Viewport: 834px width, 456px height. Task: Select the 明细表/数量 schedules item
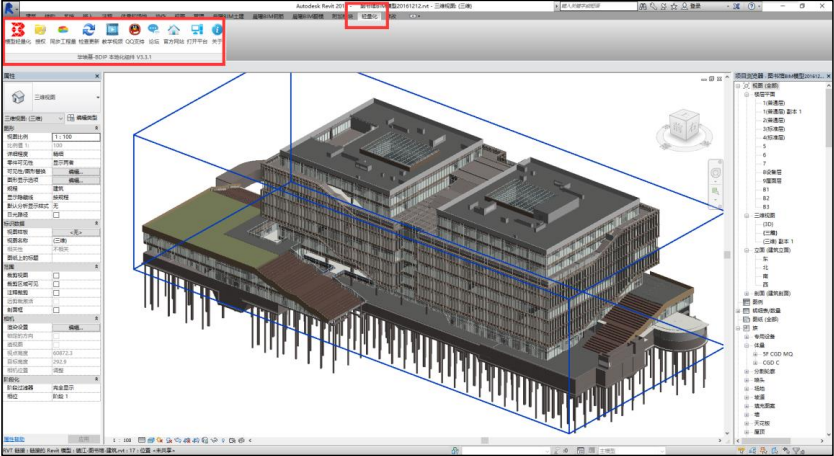coord(766,310)
